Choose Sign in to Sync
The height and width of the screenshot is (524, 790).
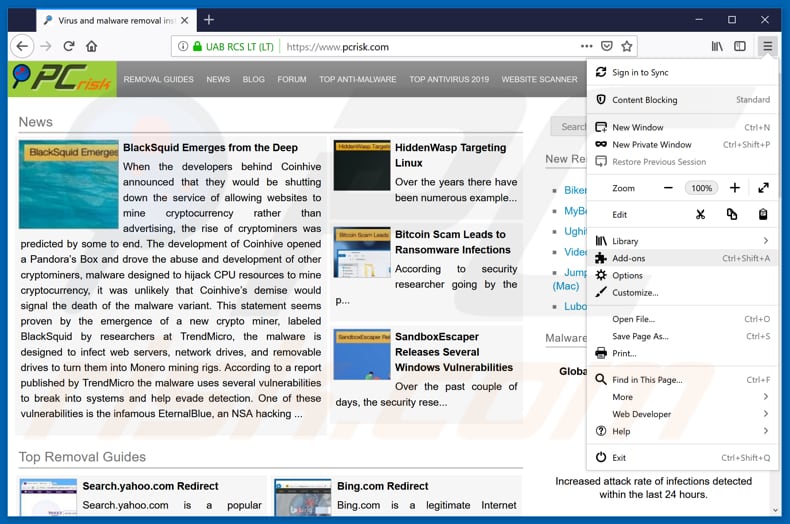click(x=683, y=73)
